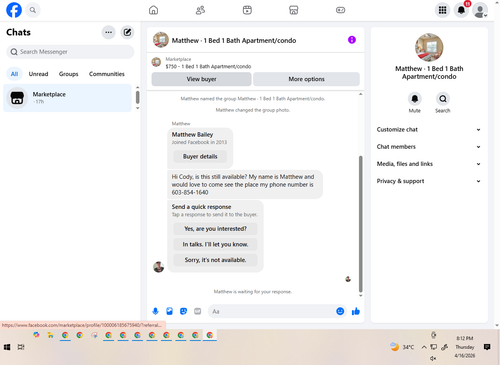Image resolution: width=500 pixels, height=365 pixels.
Task: Open the Copilot icon on the taskbar
Action: tap(36, 335)
